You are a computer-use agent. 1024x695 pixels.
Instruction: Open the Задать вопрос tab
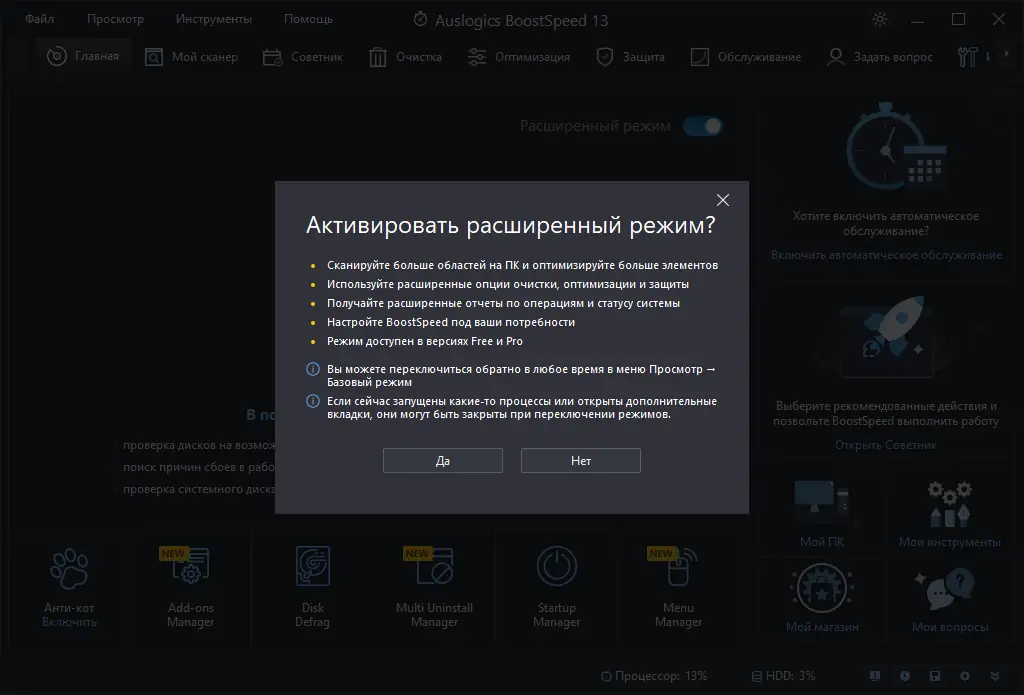(879, 57)
